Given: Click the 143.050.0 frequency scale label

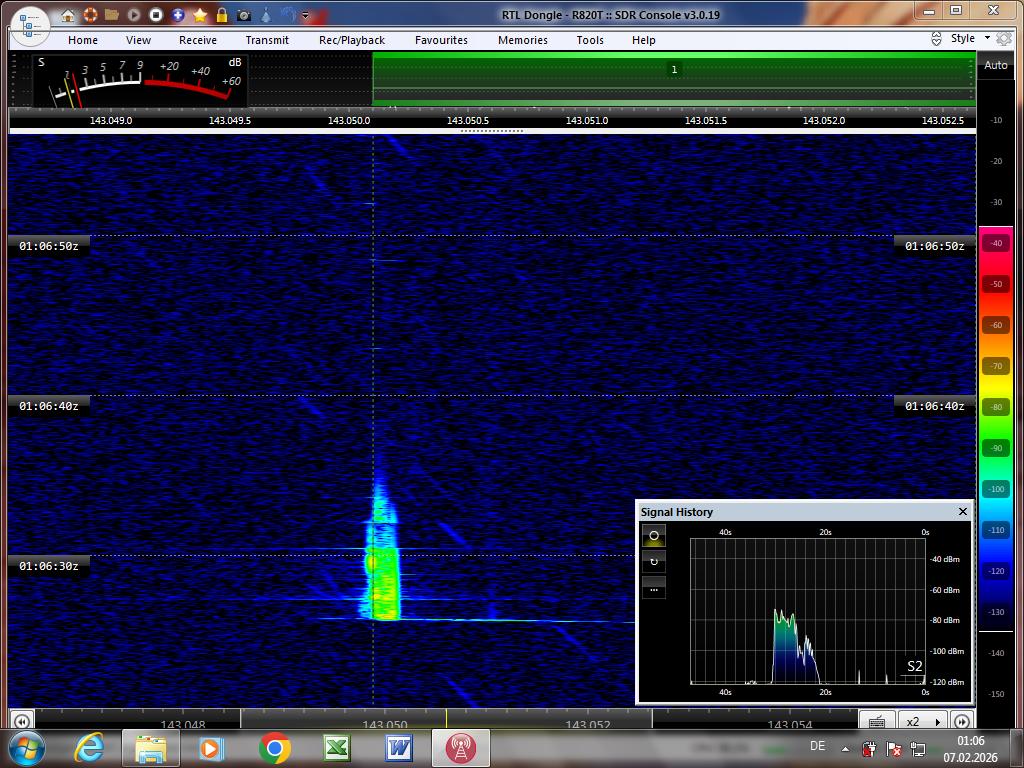Looking at the screenshot, I should point(349,121).
